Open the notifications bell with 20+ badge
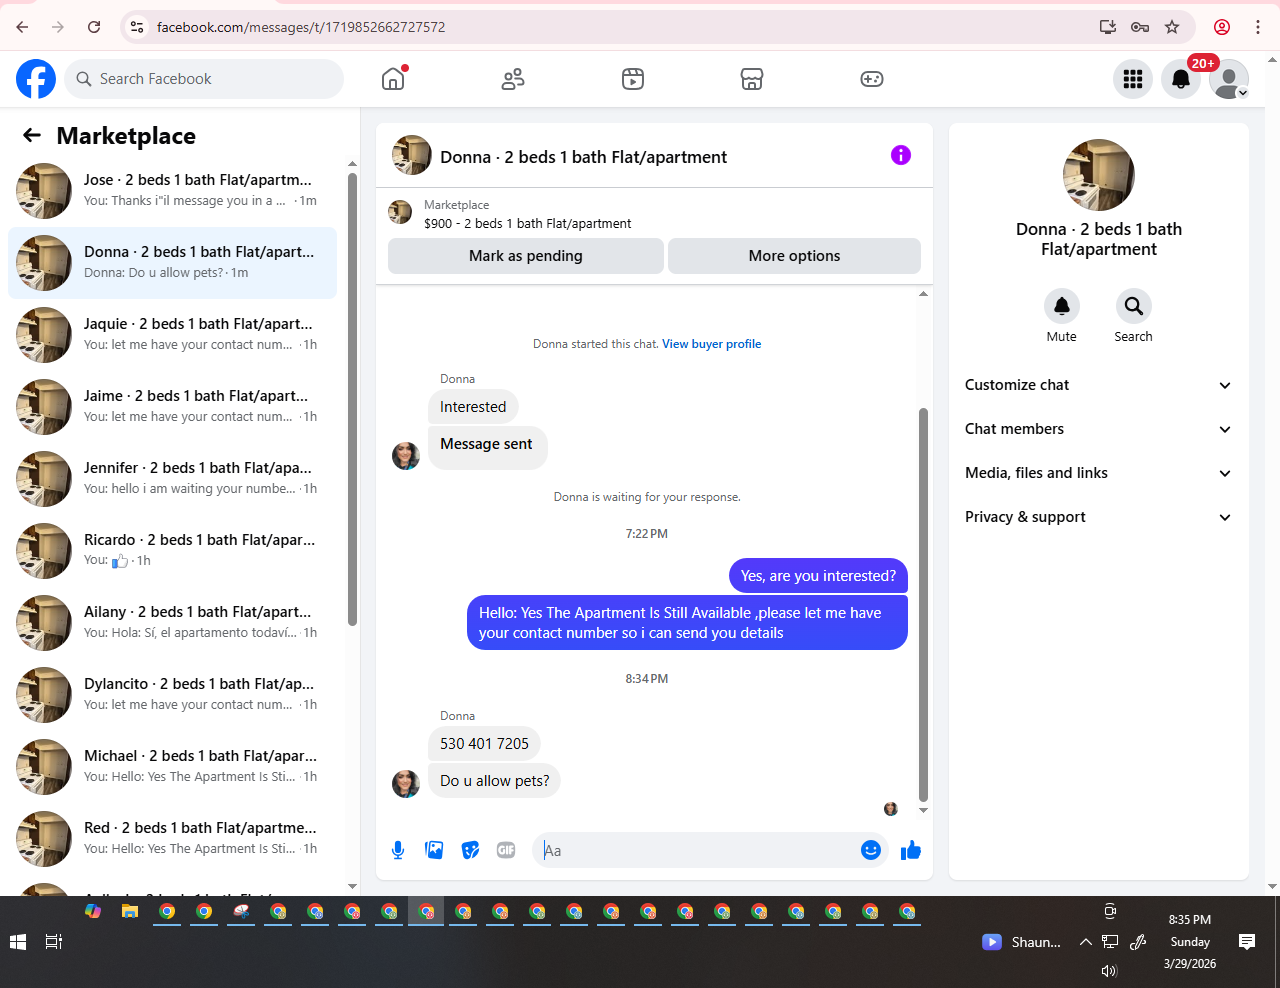 [1181, 79]
